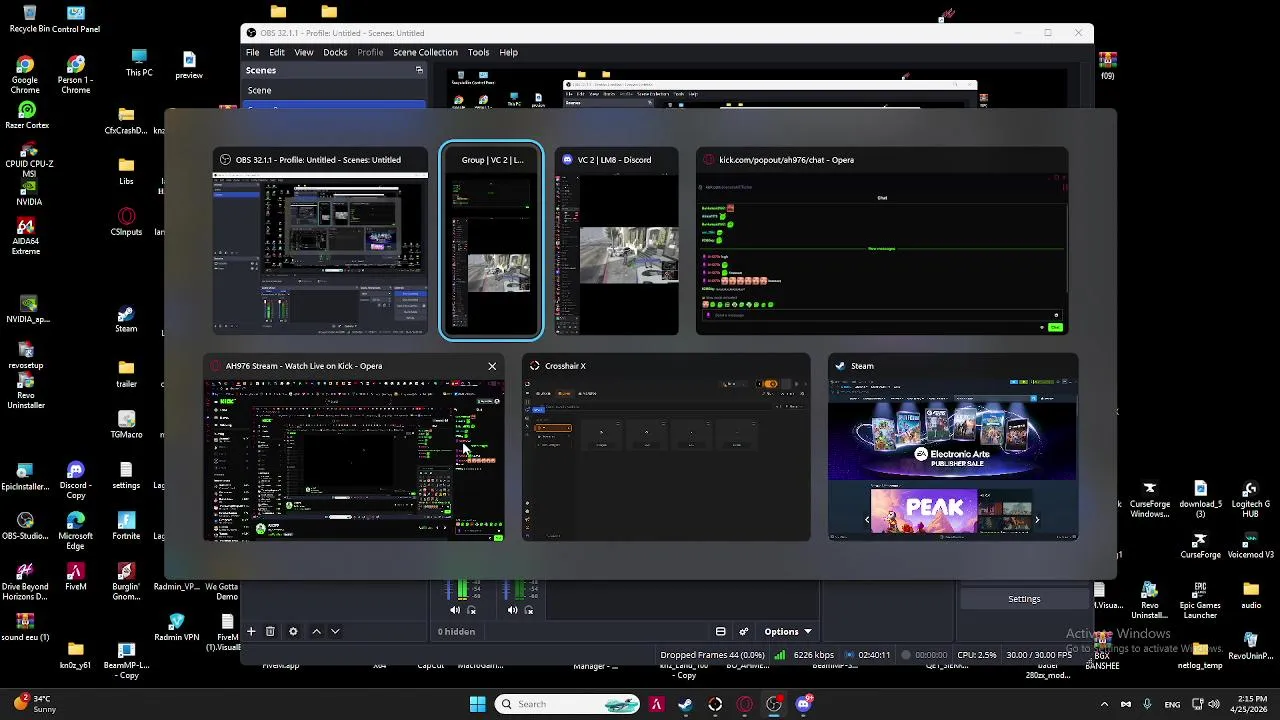Open the Steam desktop shortcut
Image resolution: width=1280 pixels, height=720 pixels.
(x=126, y=320)
